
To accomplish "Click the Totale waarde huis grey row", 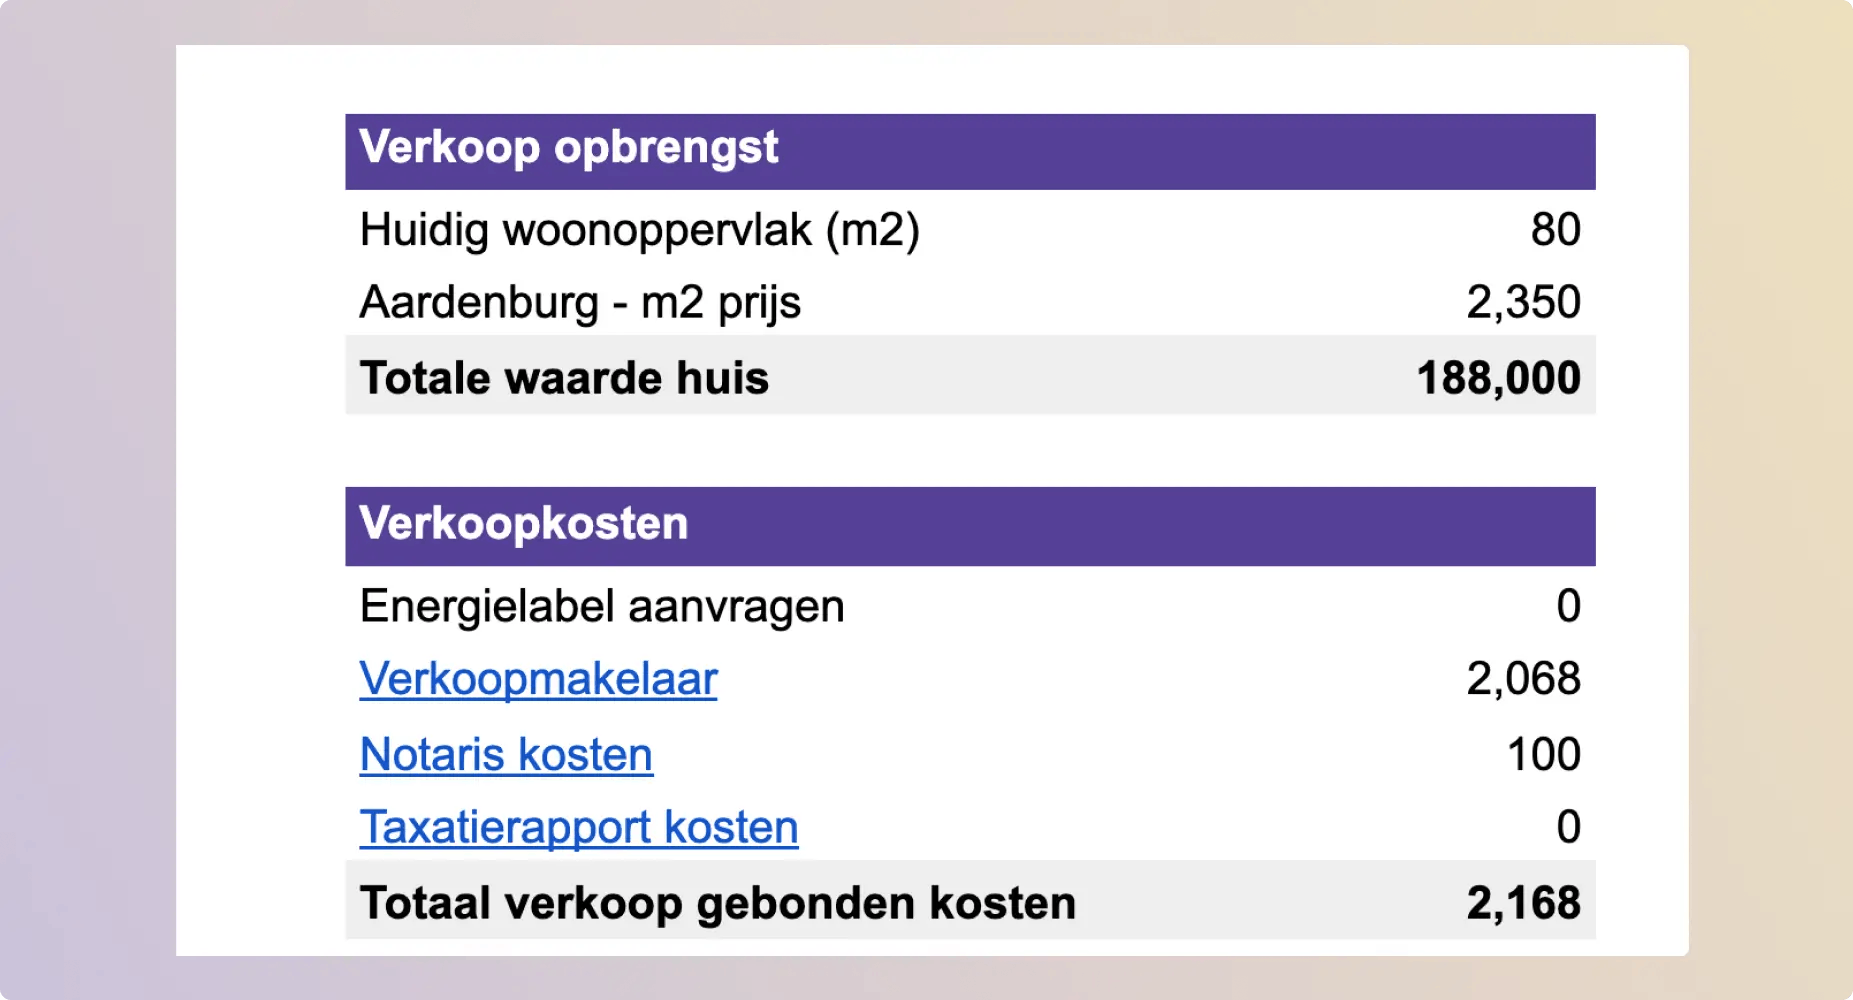I will tap(970, 375).
